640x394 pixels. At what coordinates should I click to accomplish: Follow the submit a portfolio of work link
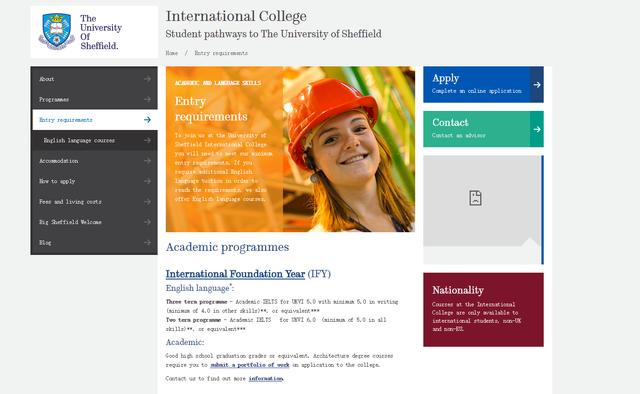click(250, 365)
